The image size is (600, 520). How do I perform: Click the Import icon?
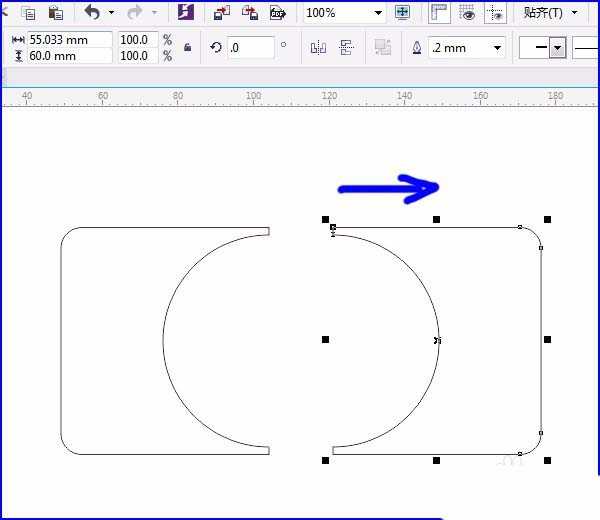pos(222,13)
